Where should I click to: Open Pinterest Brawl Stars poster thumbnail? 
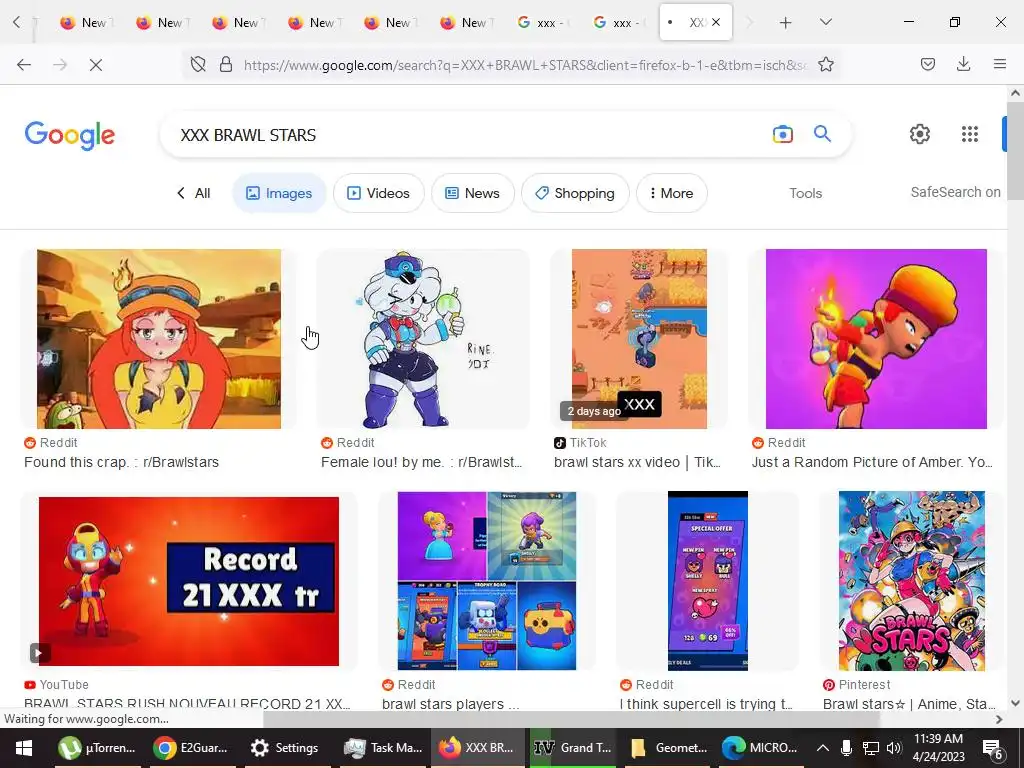tap(912, 581)
